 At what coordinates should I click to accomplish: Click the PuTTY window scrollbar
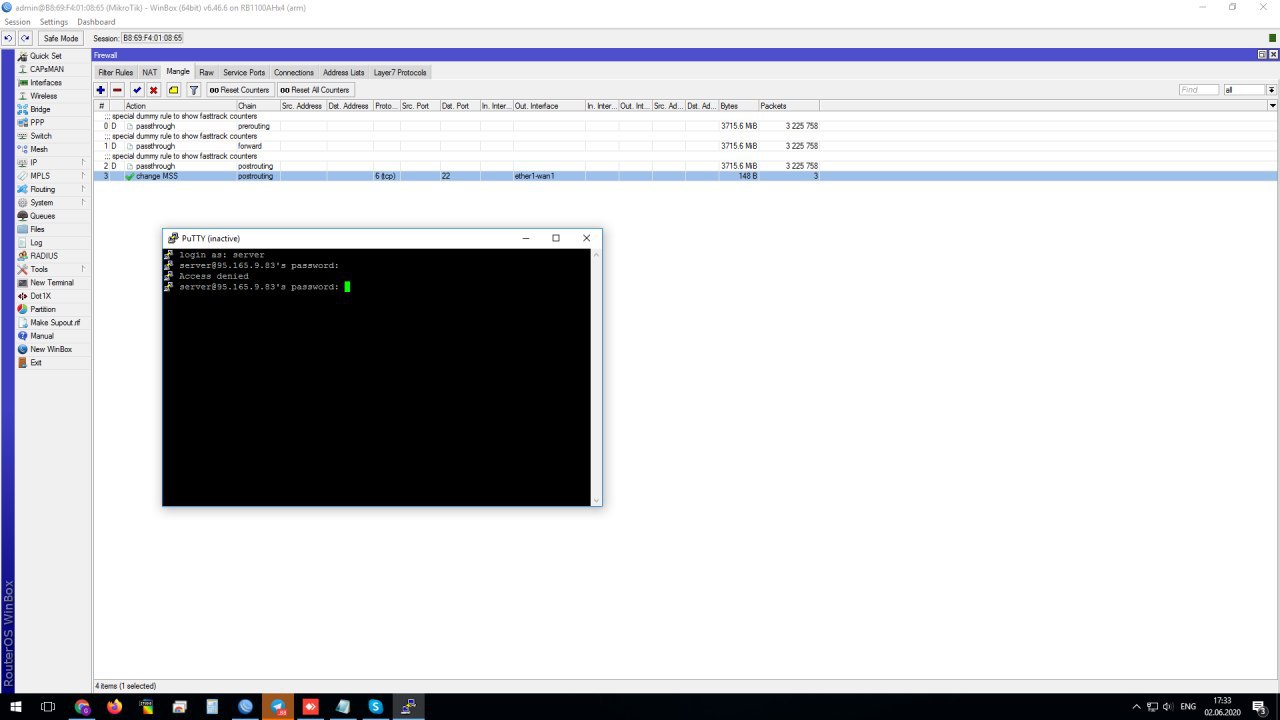[597, 377]
